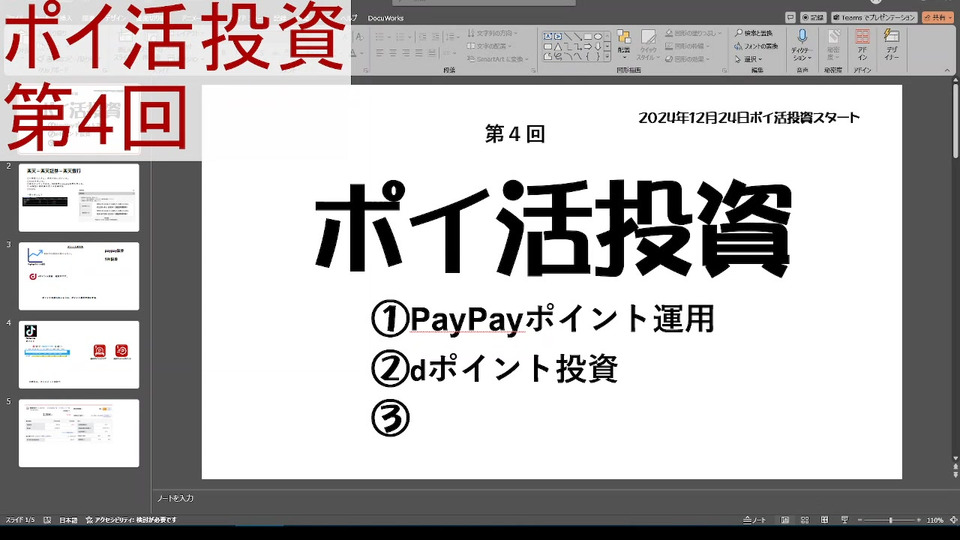Screen dimensions: 960x540
Task: Click Teams でプレゼンテーション button
Action: 874,18
